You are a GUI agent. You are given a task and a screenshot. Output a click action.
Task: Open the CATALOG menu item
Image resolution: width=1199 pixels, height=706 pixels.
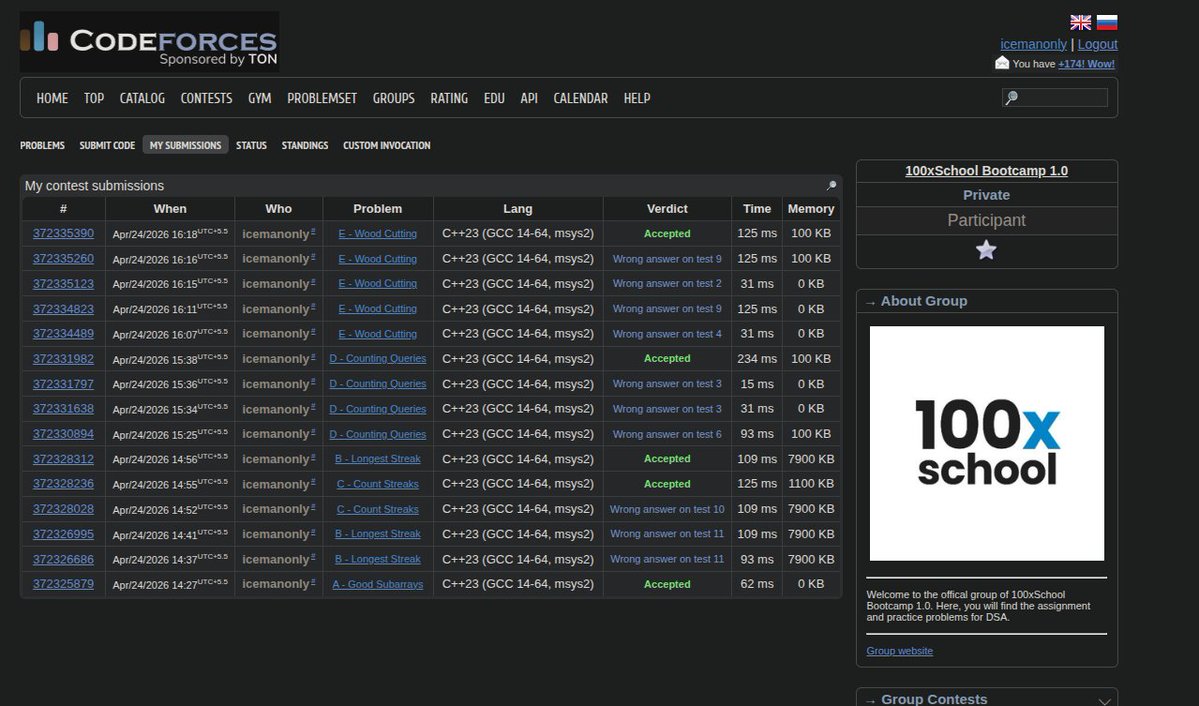[x=142, y=98]
